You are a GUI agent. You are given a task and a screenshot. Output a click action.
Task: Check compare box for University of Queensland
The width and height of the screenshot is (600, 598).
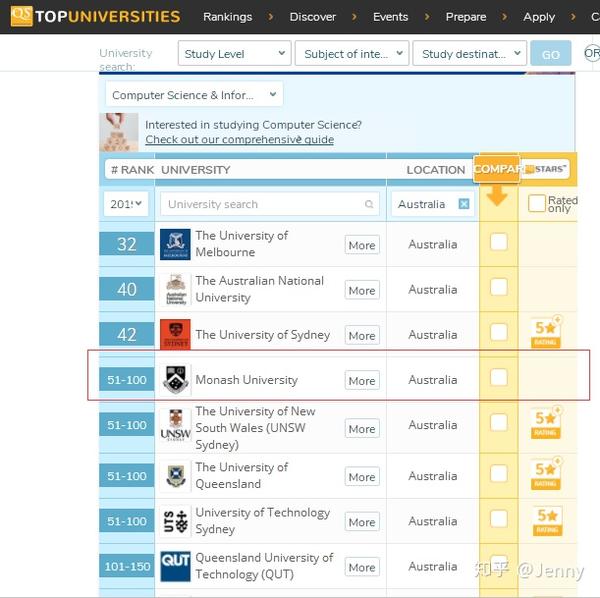point(499,474)
